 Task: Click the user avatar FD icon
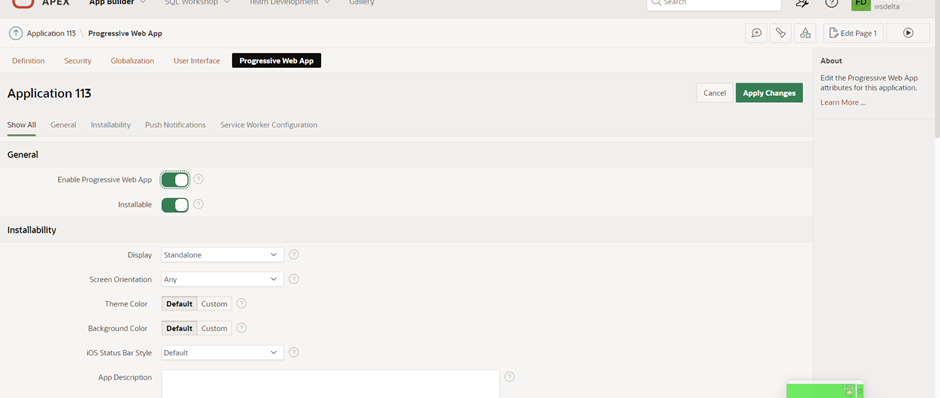861,4
